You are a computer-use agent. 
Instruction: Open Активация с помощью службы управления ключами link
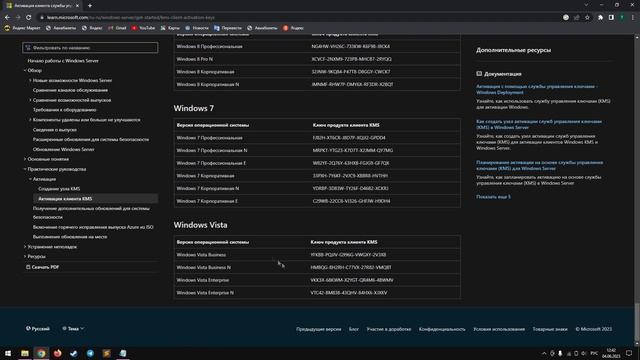536,89
